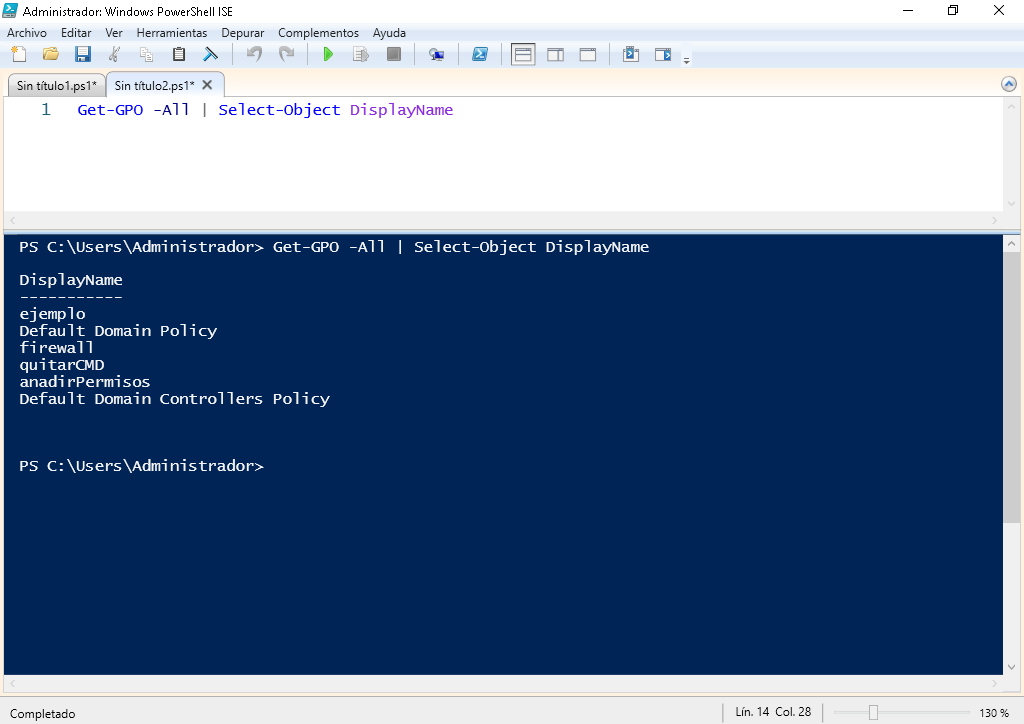Open a script with the folder icon
Image resolution: width=1024 pixels, height=724 pixels.
51,54
